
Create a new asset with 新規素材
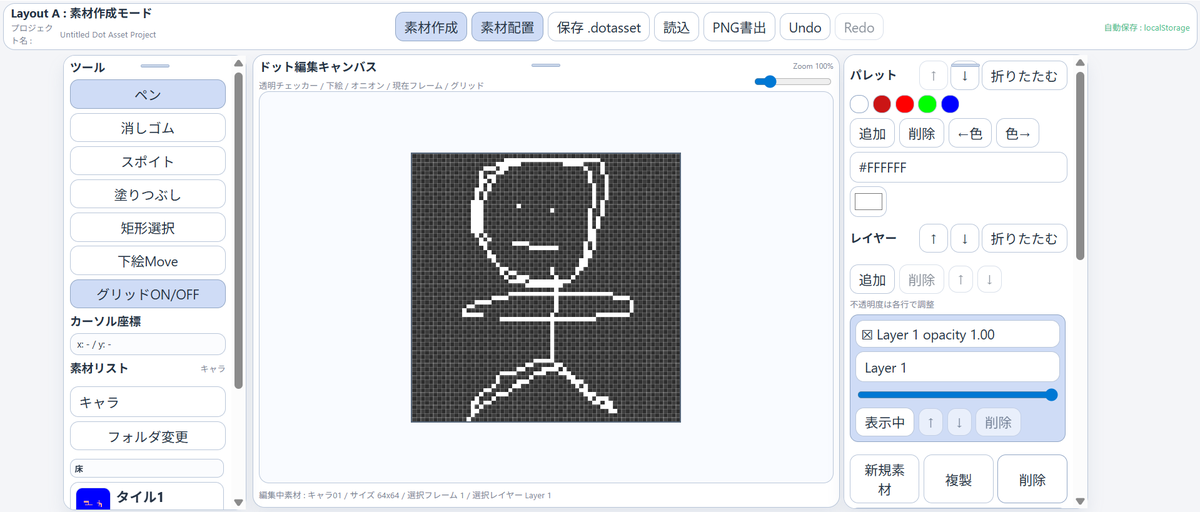click(885, 480)
